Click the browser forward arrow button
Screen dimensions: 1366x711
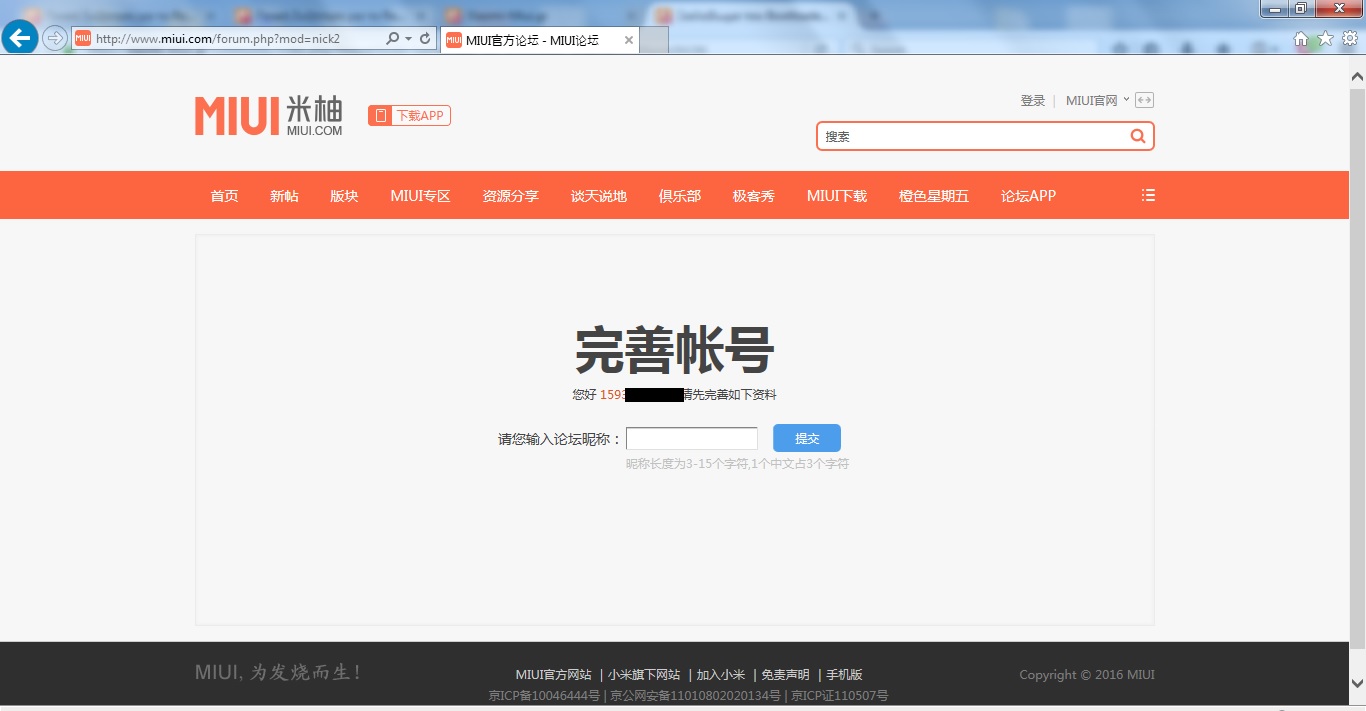click(55, 38)
